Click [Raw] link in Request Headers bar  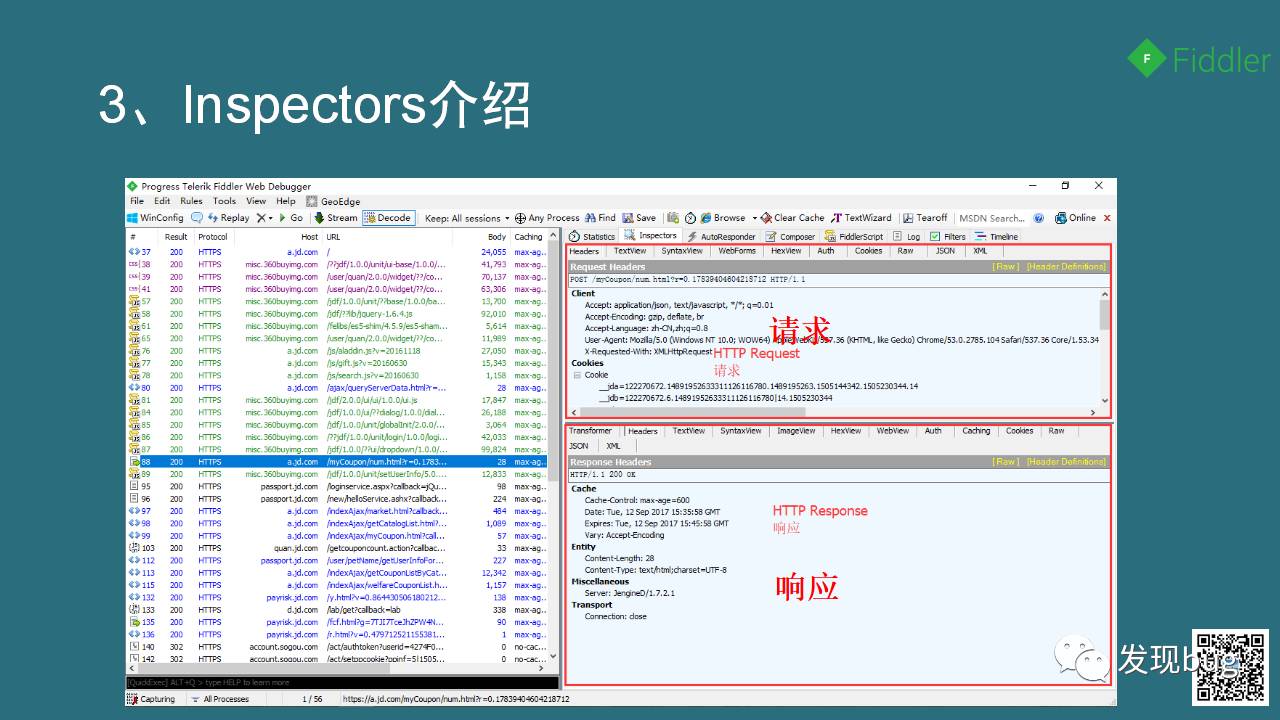pos(1005,267)
